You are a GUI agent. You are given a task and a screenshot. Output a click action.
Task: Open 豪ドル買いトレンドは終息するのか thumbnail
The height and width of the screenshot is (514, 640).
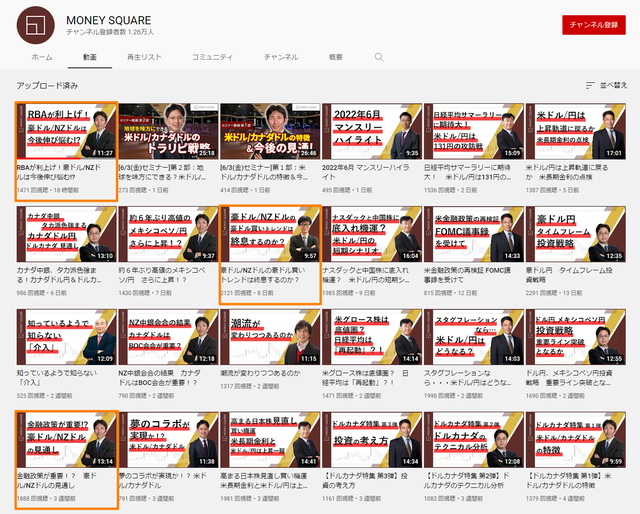point(270,234)
